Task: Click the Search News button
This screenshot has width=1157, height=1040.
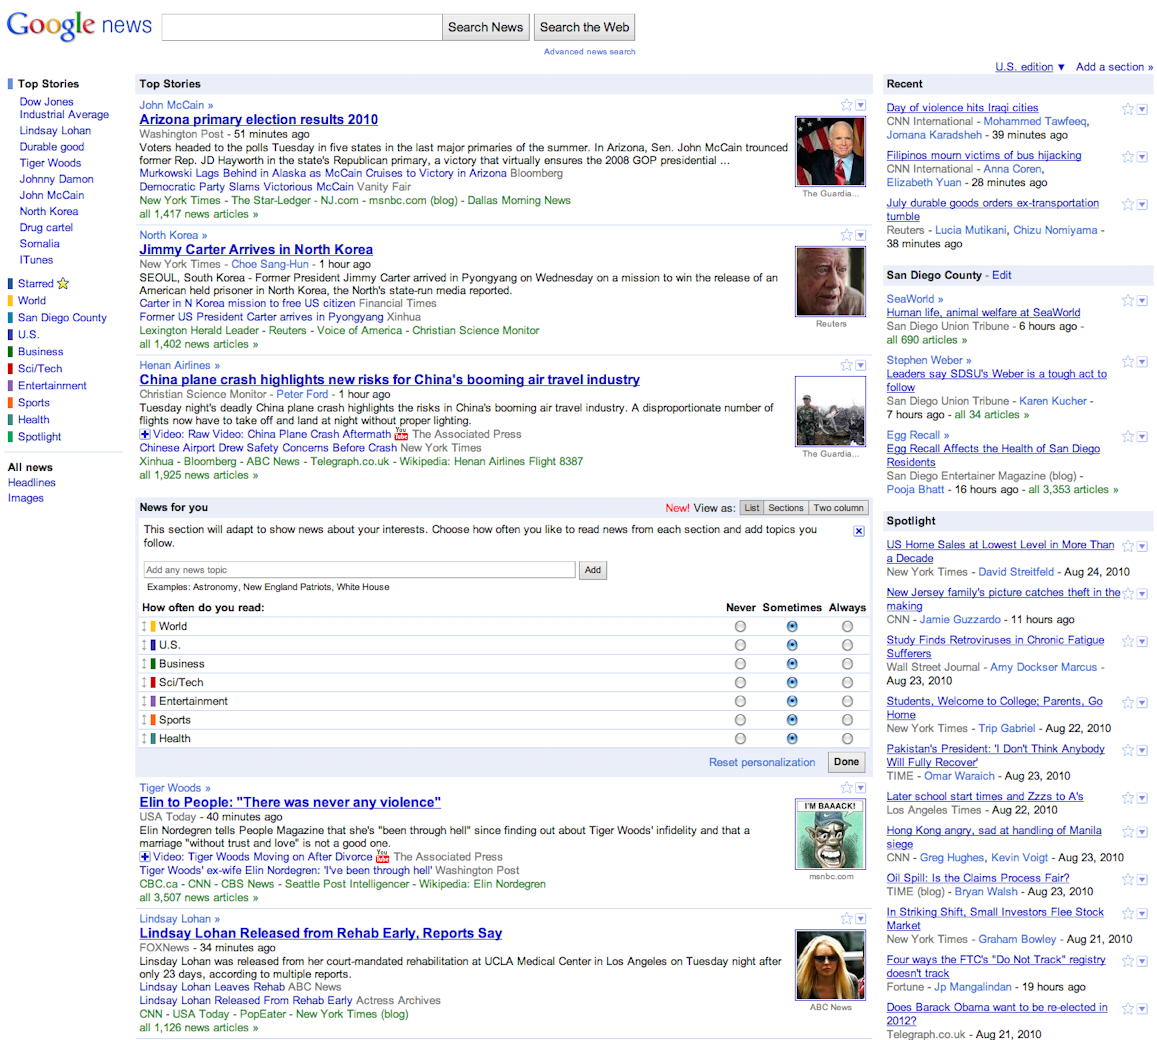Action: pos(485,28)
